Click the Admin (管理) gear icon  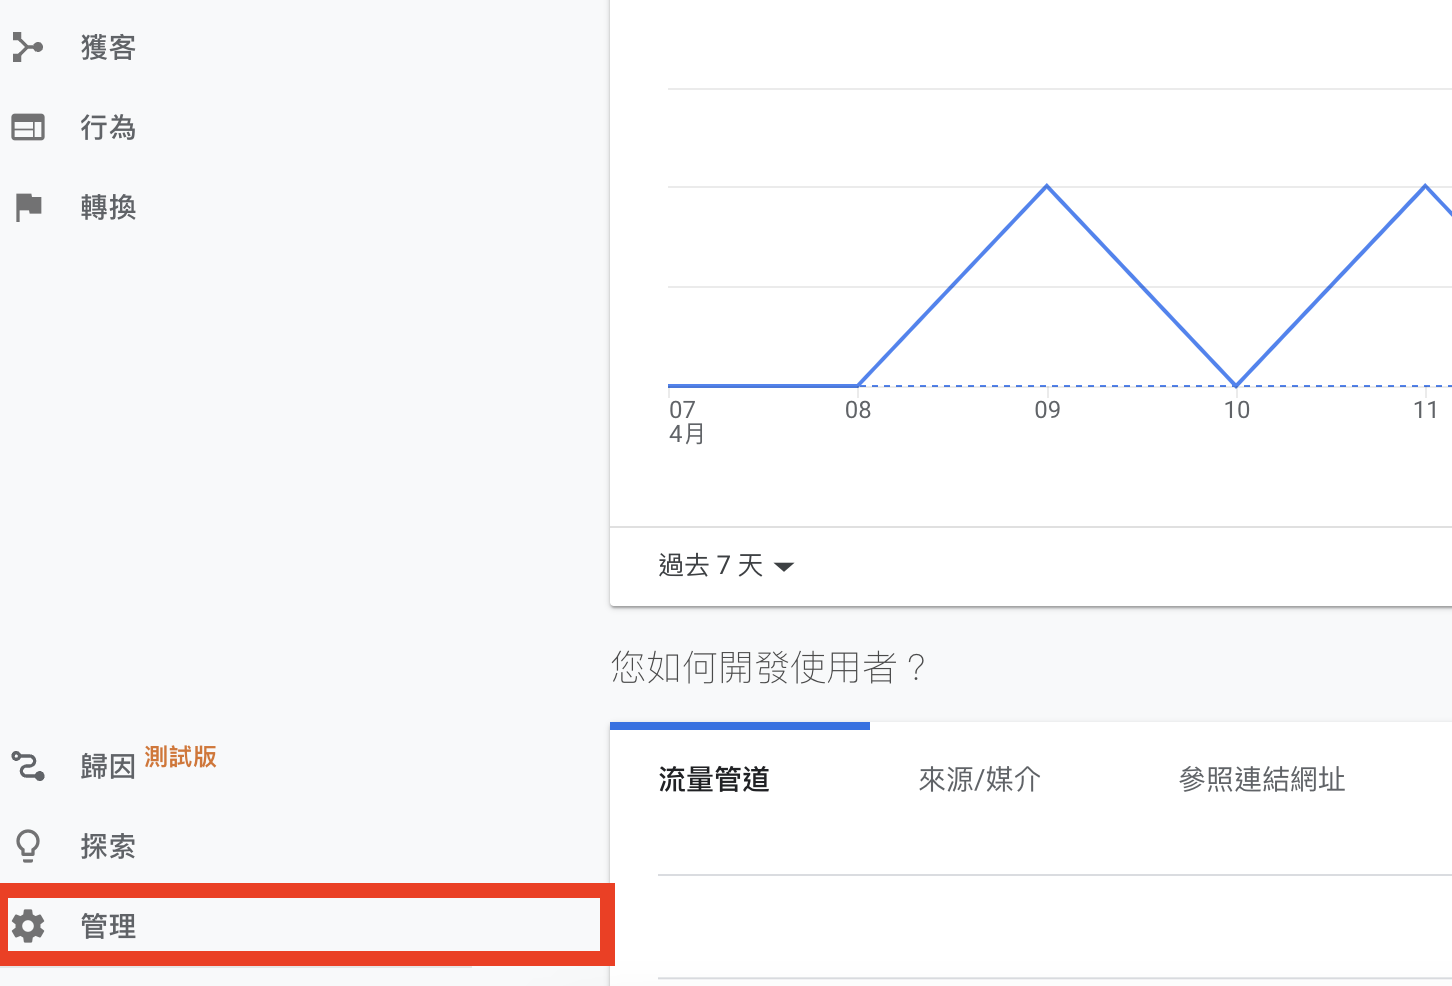tap(28, 926)
